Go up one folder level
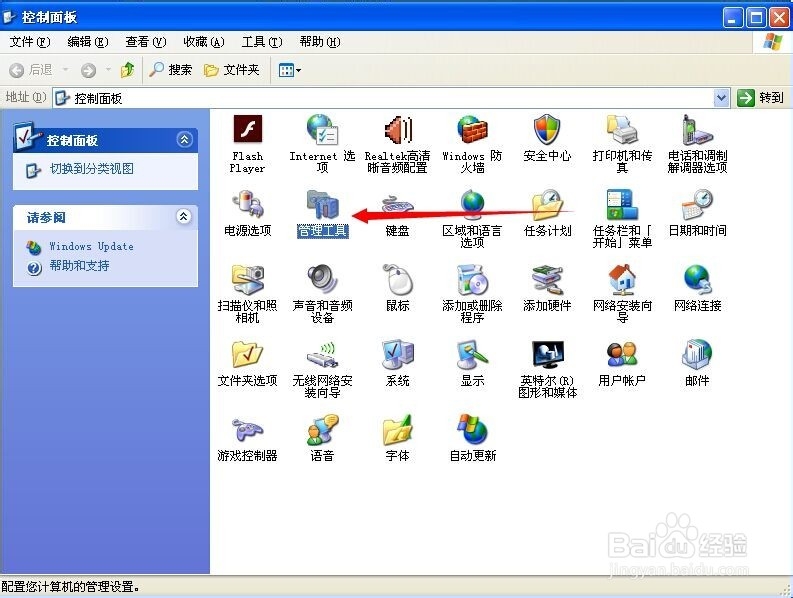The image size is (793, 598). 127,70
